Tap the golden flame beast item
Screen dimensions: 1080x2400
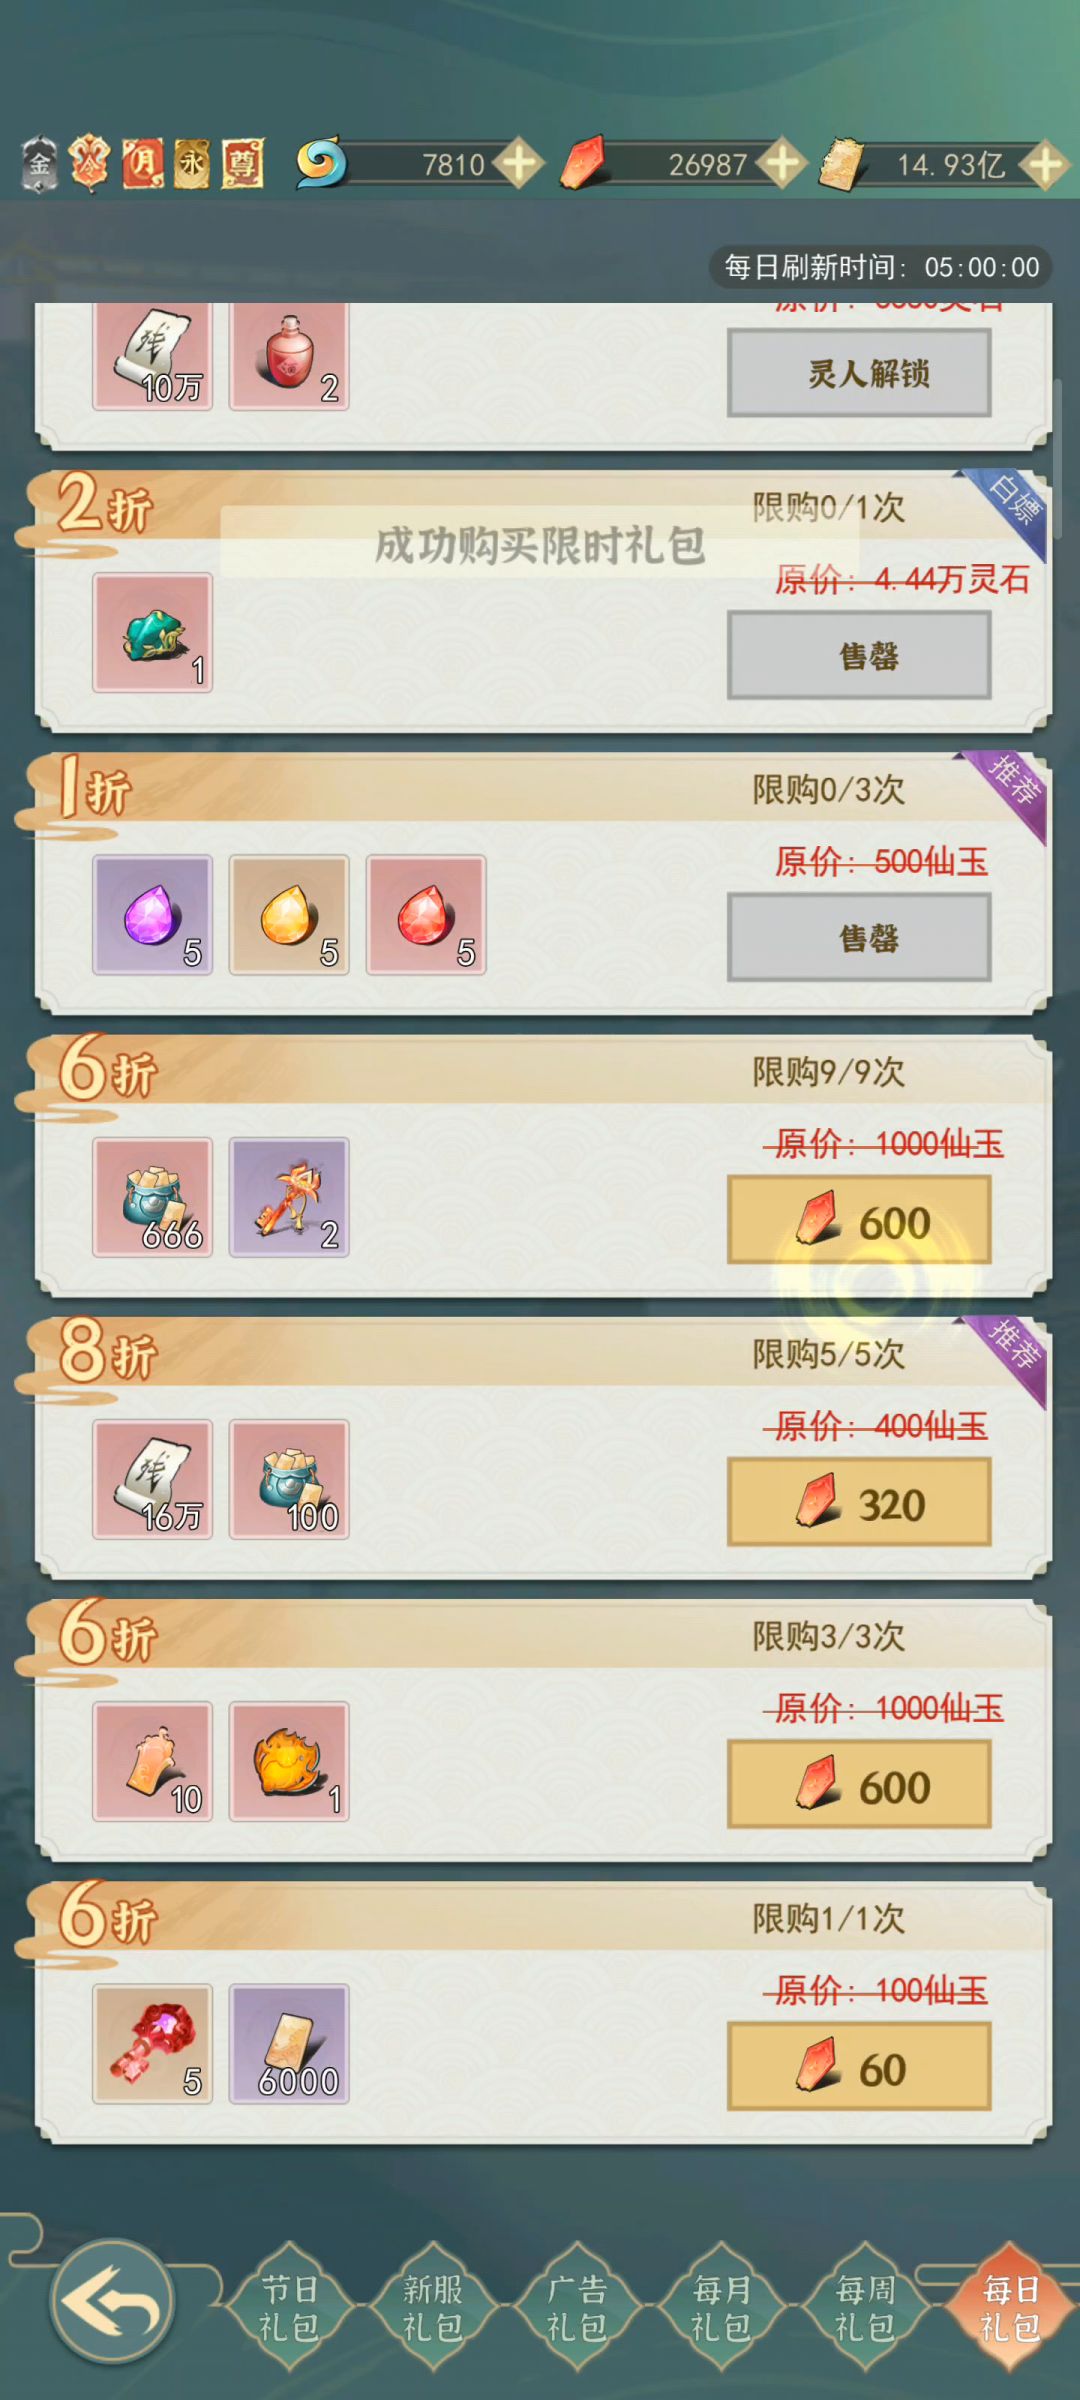289,1761
